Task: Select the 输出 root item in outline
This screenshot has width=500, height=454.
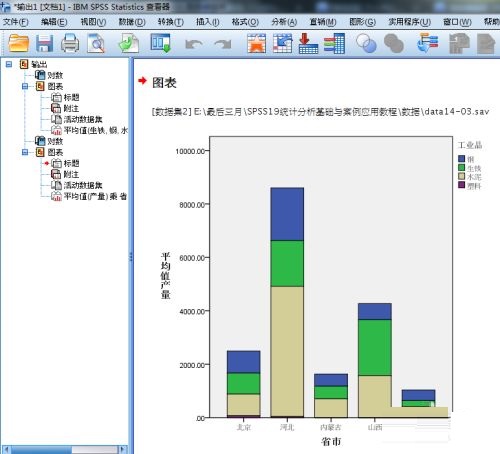Action: point(39,64)
